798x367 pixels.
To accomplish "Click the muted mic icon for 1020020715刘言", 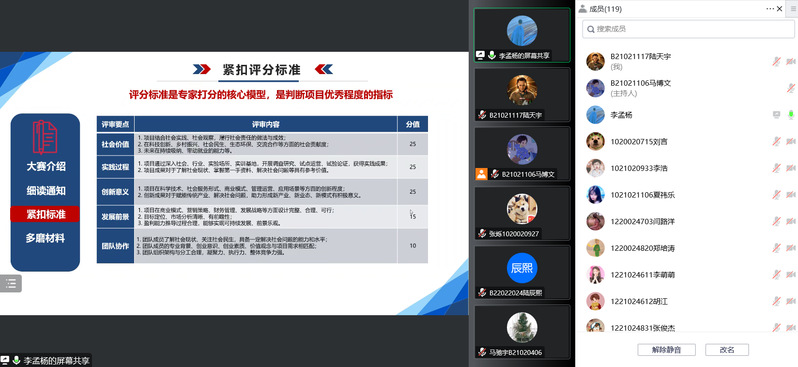I will pos(776,142).
